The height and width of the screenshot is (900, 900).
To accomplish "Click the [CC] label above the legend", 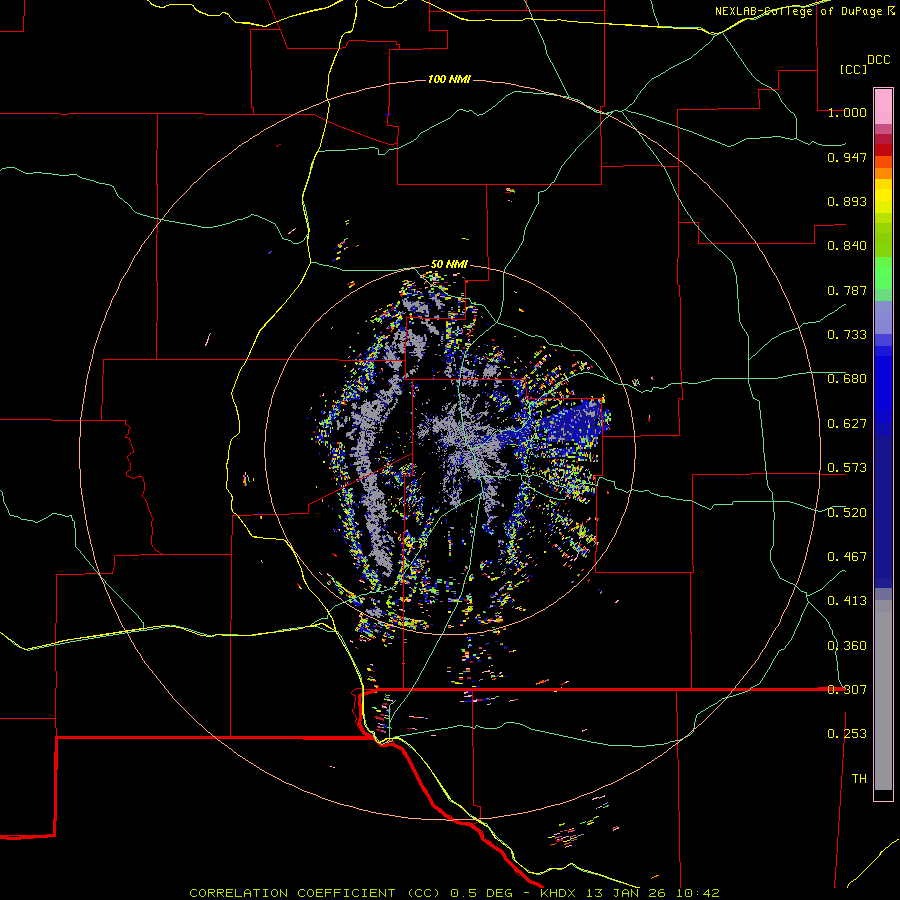I will coord(853,69).
